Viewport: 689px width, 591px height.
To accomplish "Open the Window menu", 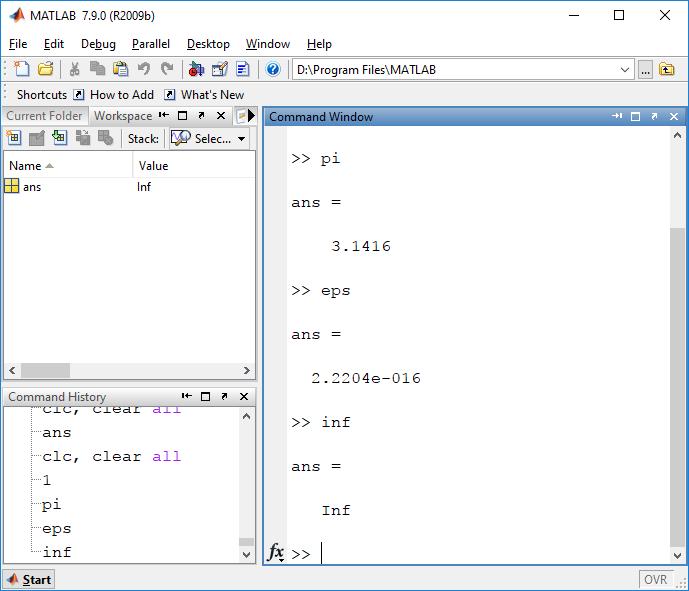I will click(268, 44).
